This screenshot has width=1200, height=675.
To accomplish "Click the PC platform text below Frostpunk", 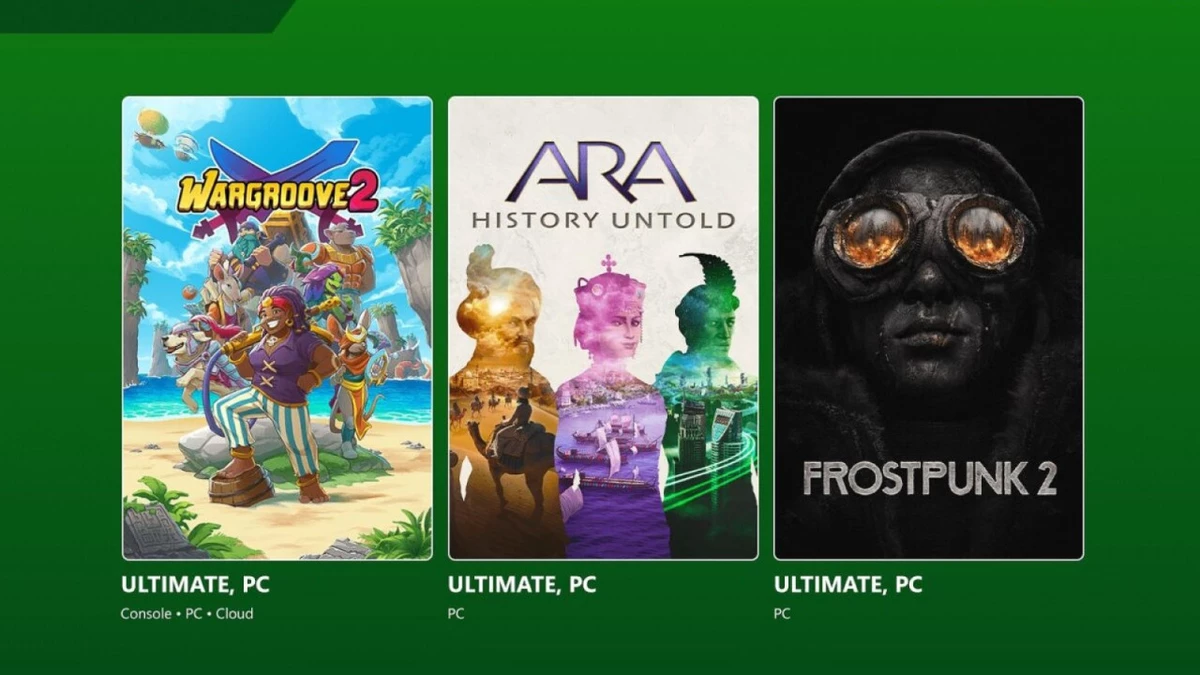I will [782, 613].
